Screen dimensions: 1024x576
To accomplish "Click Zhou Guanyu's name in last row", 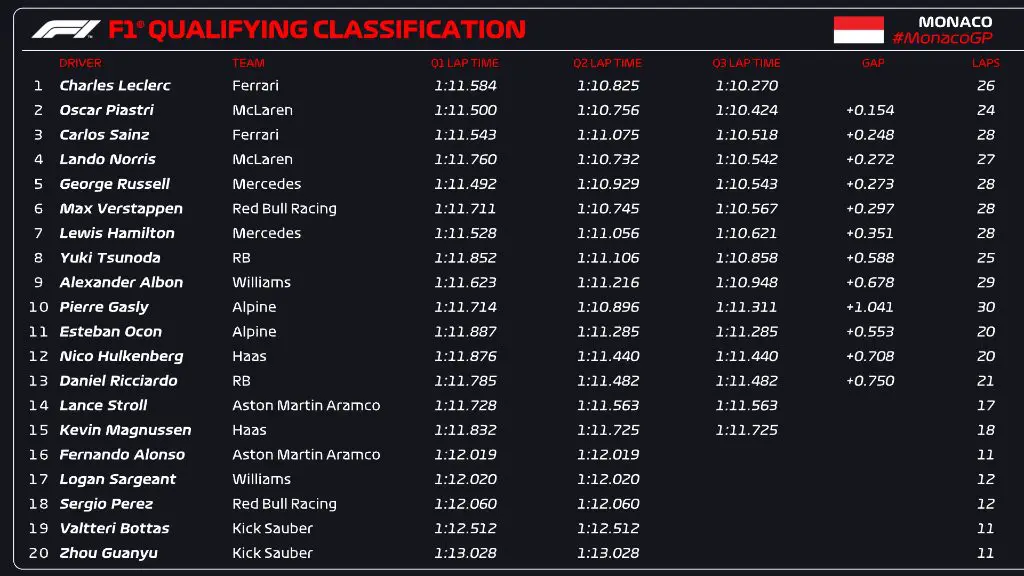I will [x=108, y=553].
